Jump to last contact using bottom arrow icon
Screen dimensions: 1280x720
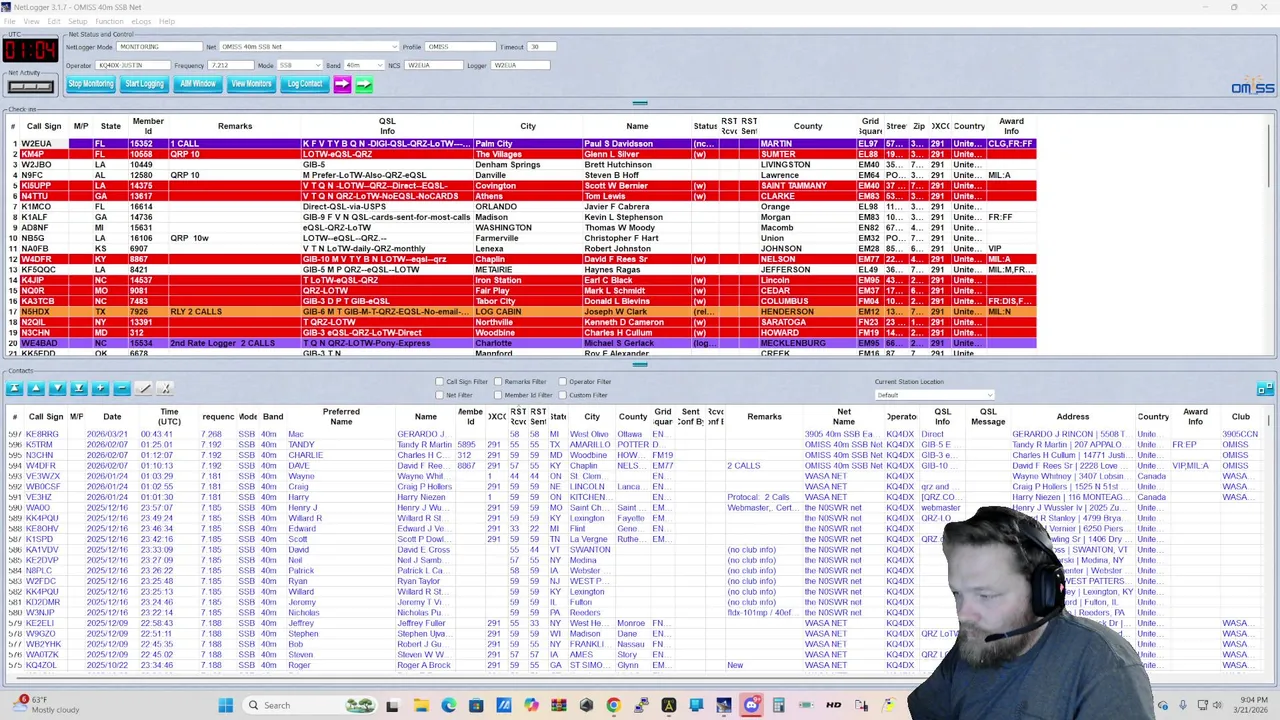point(78,388)
